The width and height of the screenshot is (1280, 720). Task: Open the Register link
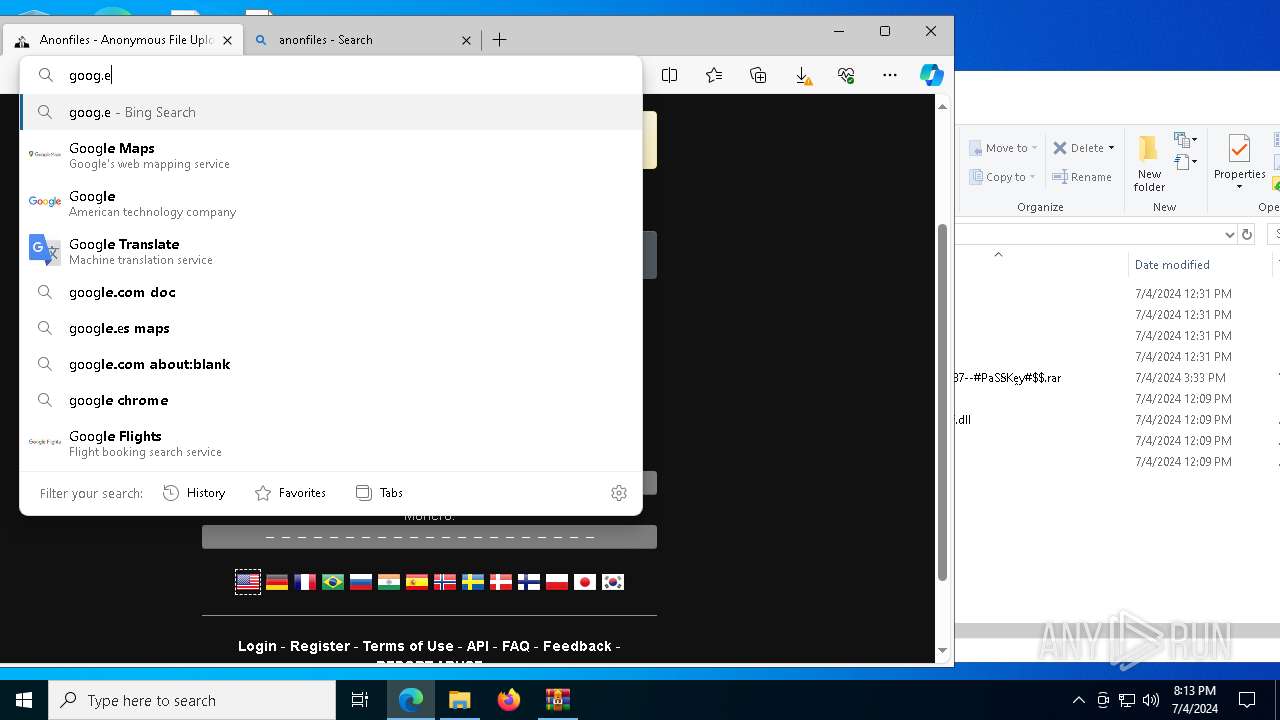pos(320,646)
